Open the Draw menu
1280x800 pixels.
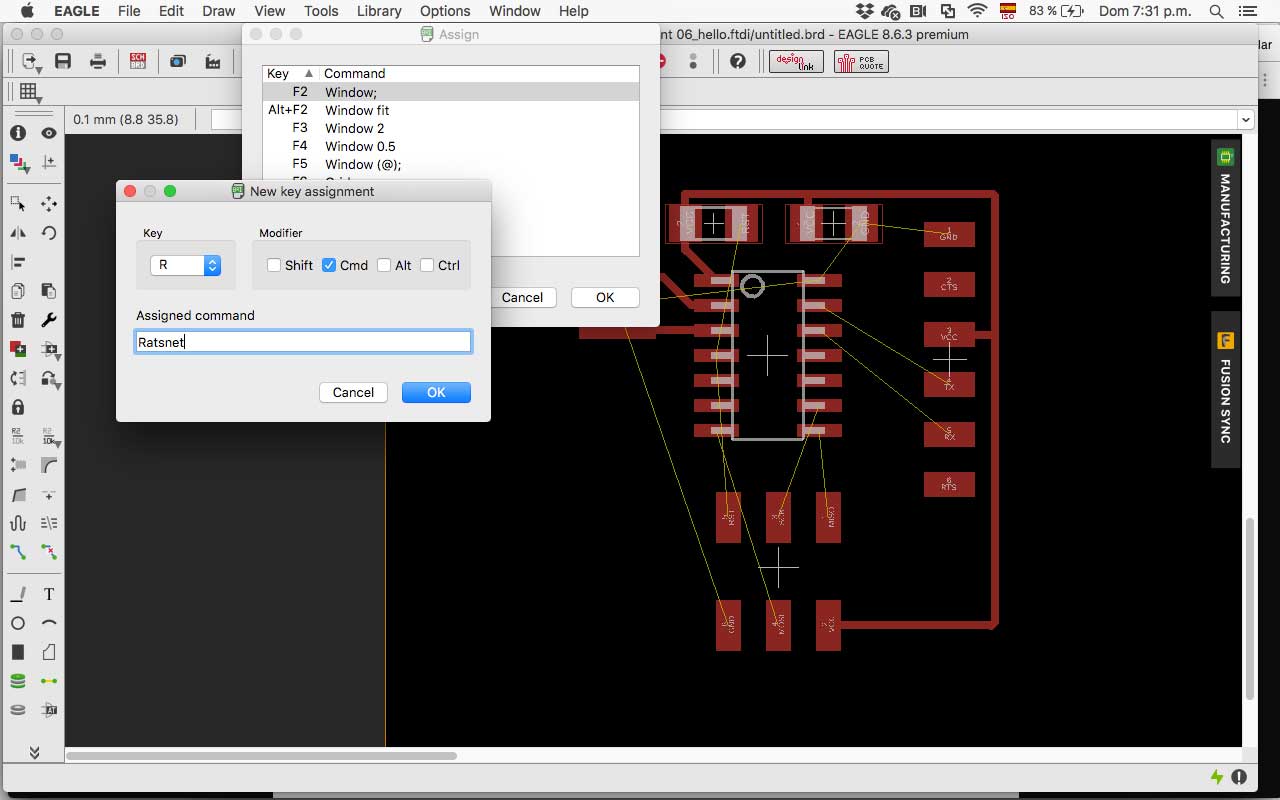(219, 11)
